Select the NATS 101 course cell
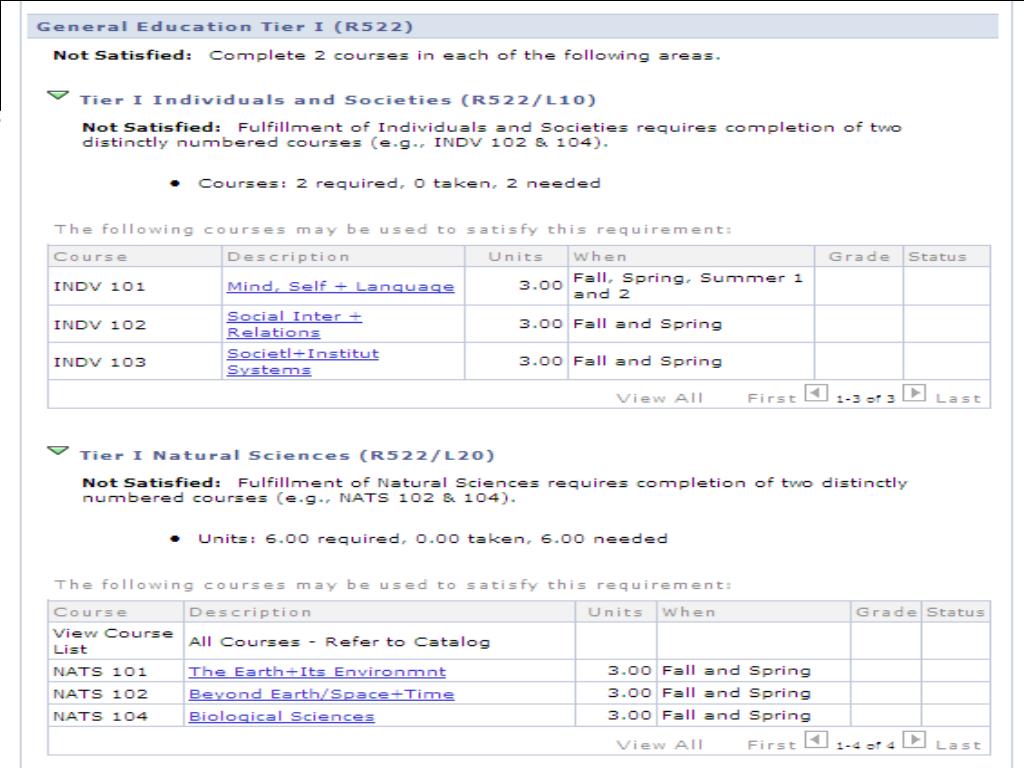 coord(116,671)
